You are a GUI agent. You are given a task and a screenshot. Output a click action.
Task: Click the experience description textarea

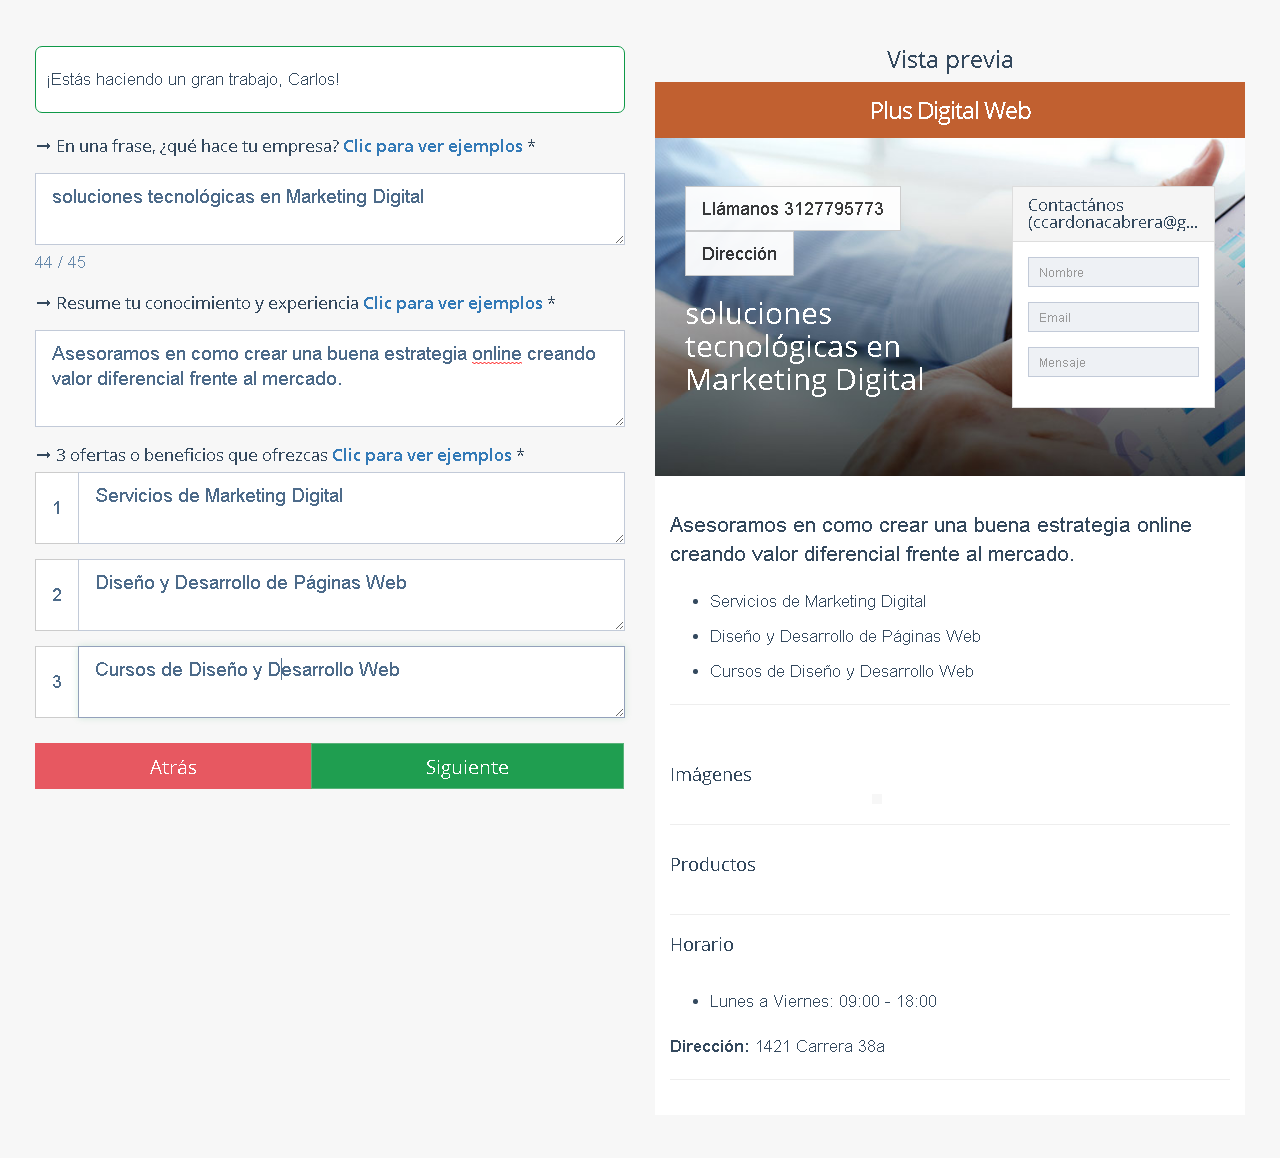[x=330, y=378]
